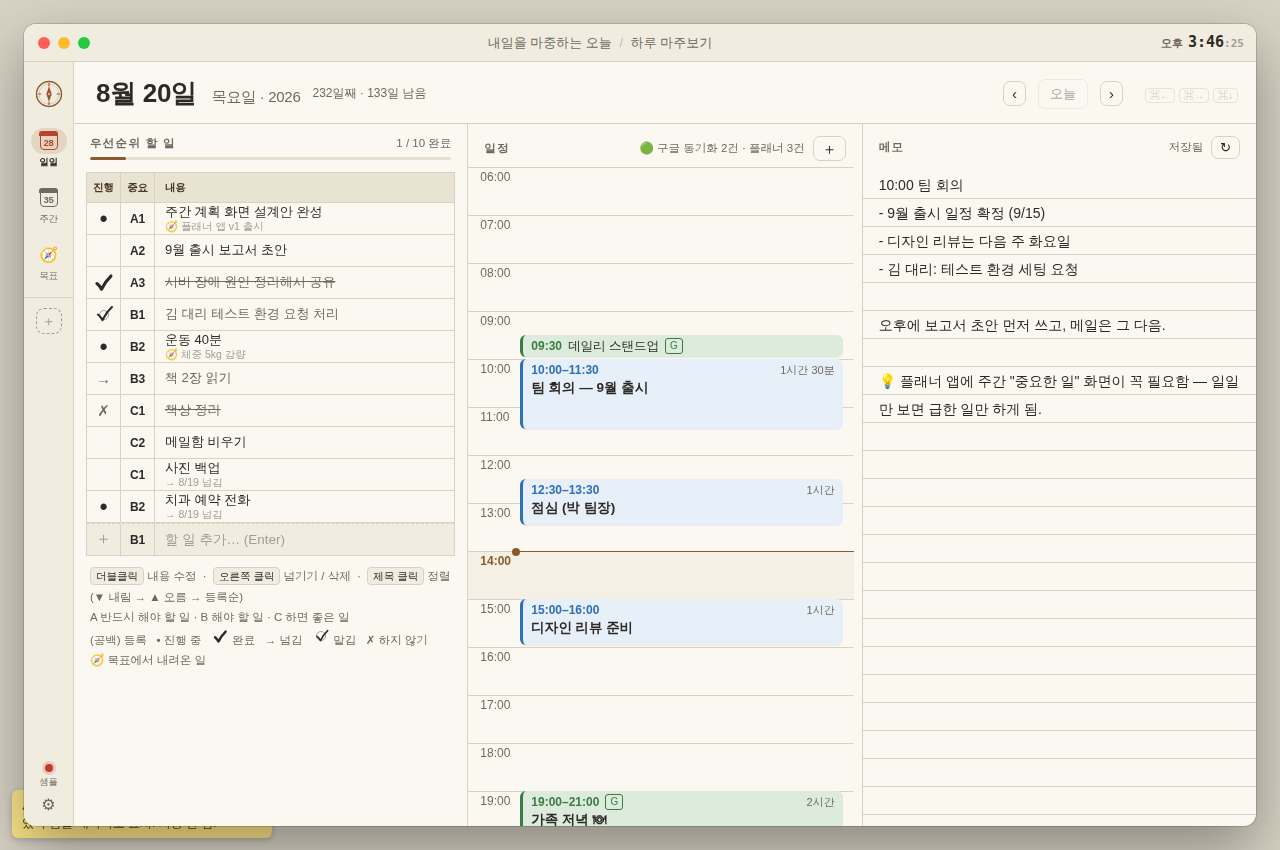Toggle the completed check of task A3
The image size is (1280, 850).
[x=103, y=283]
